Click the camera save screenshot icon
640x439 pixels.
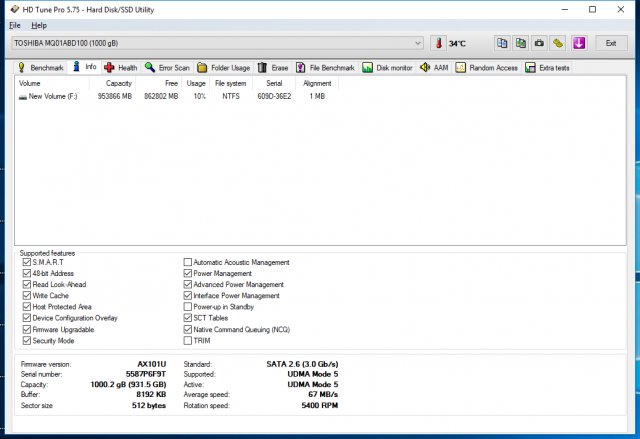click(x=539, y=44)
